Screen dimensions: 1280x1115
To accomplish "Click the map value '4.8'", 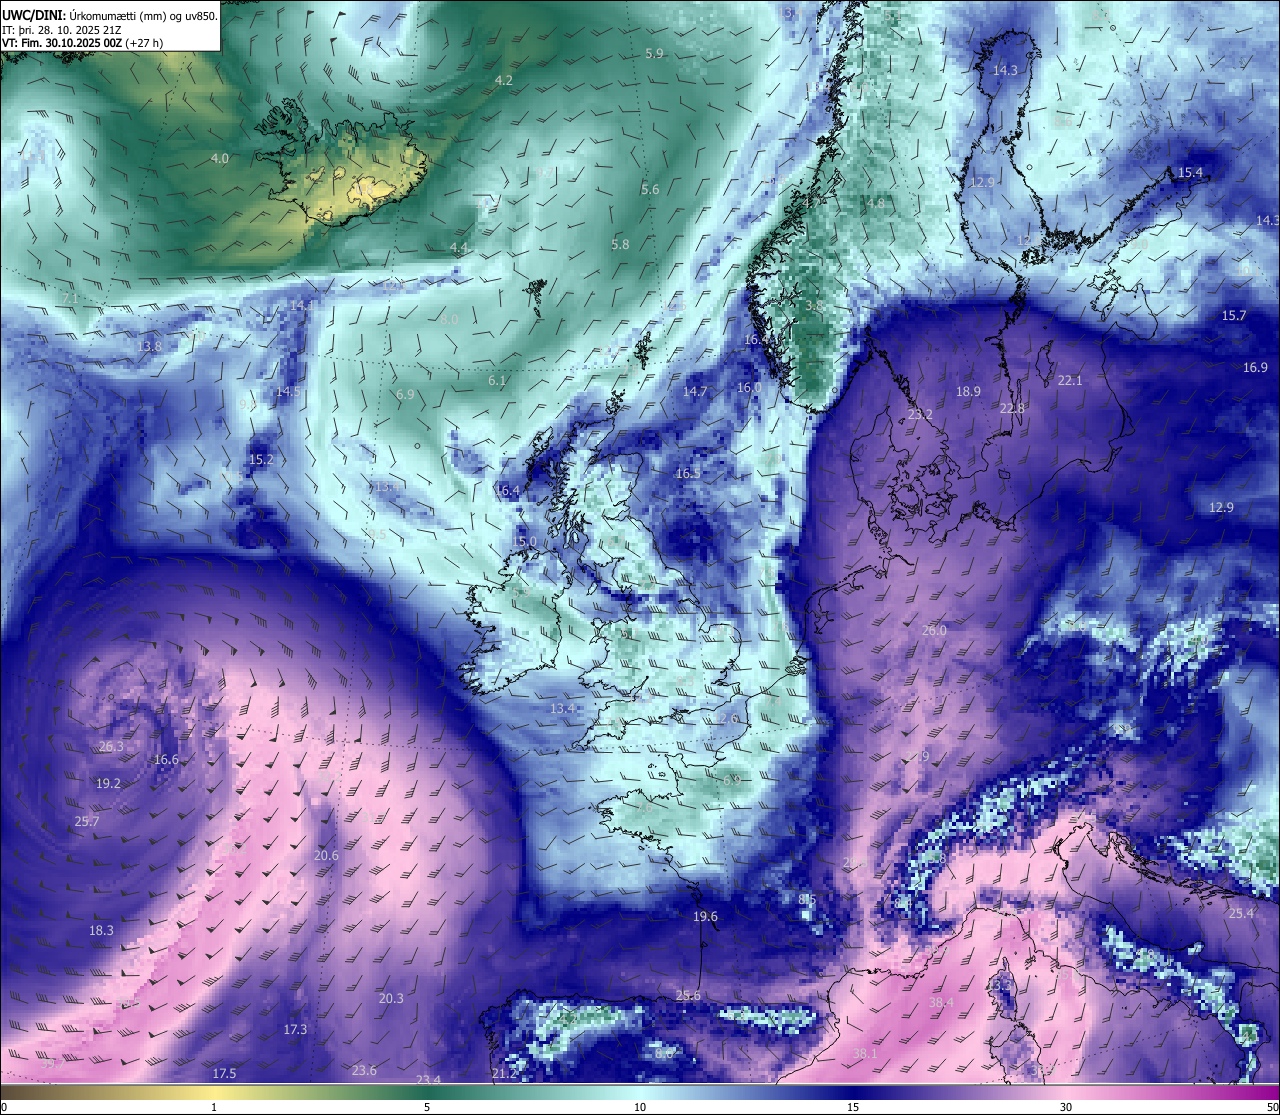I will 875,203.
